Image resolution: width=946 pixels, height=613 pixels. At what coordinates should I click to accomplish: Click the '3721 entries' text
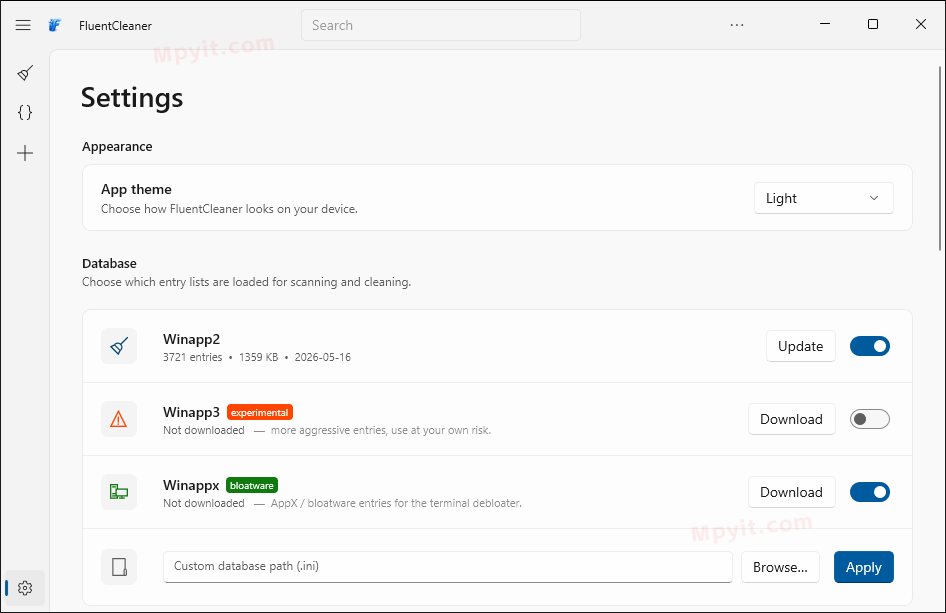192,357
